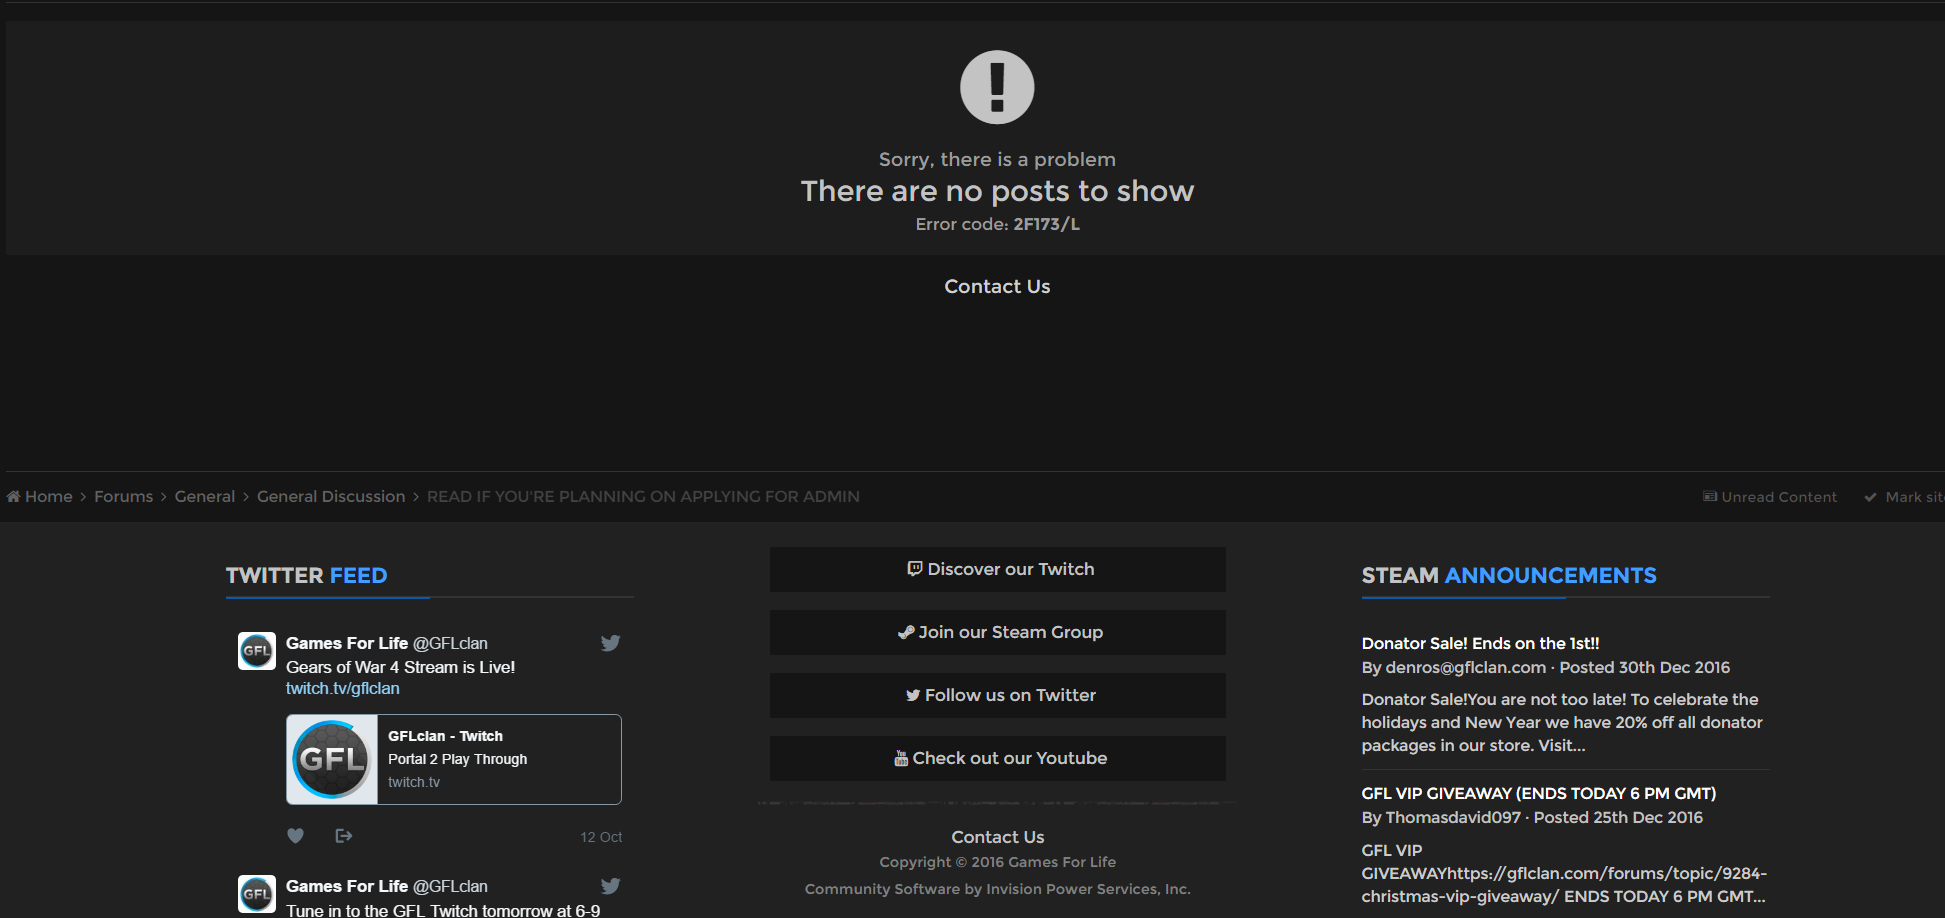The height and width of the screenshot is (918, 1945).
Task: Click the Check out our Youtube button
Action: tap(998, 758)
